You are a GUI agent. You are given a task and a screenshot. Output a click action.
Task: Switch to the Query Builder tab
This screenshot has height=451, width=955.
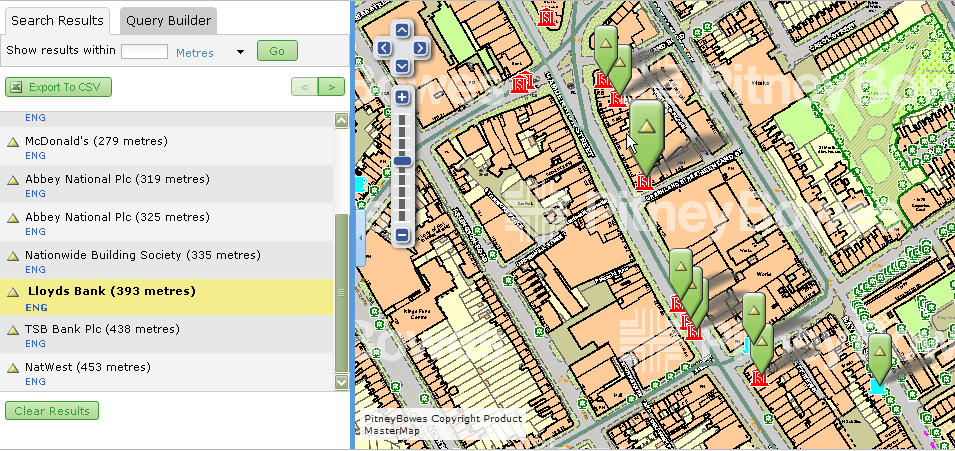coord(166,20)
